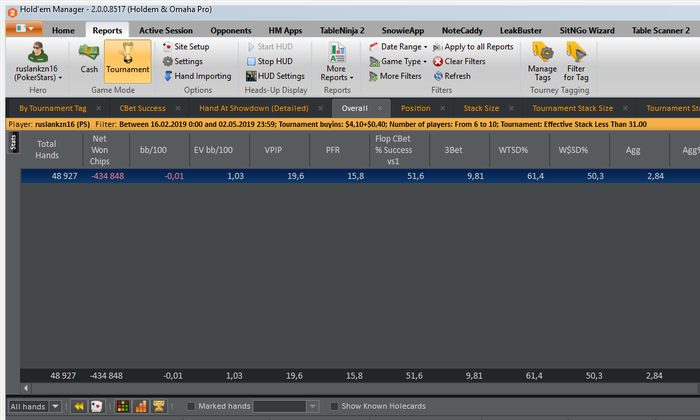The width and height of the screenshot is (700, 420).
Task: Sort by bb/100 column header
Action: (x=153, y=150)
